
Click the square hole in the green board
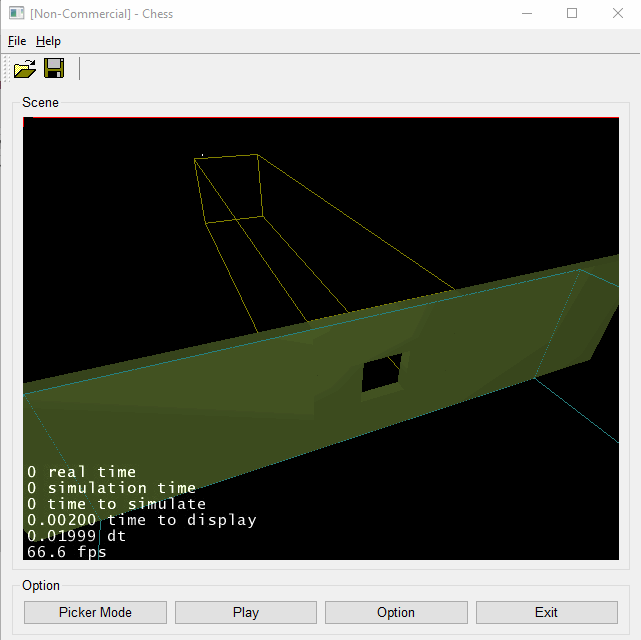[x=381, y=373]
